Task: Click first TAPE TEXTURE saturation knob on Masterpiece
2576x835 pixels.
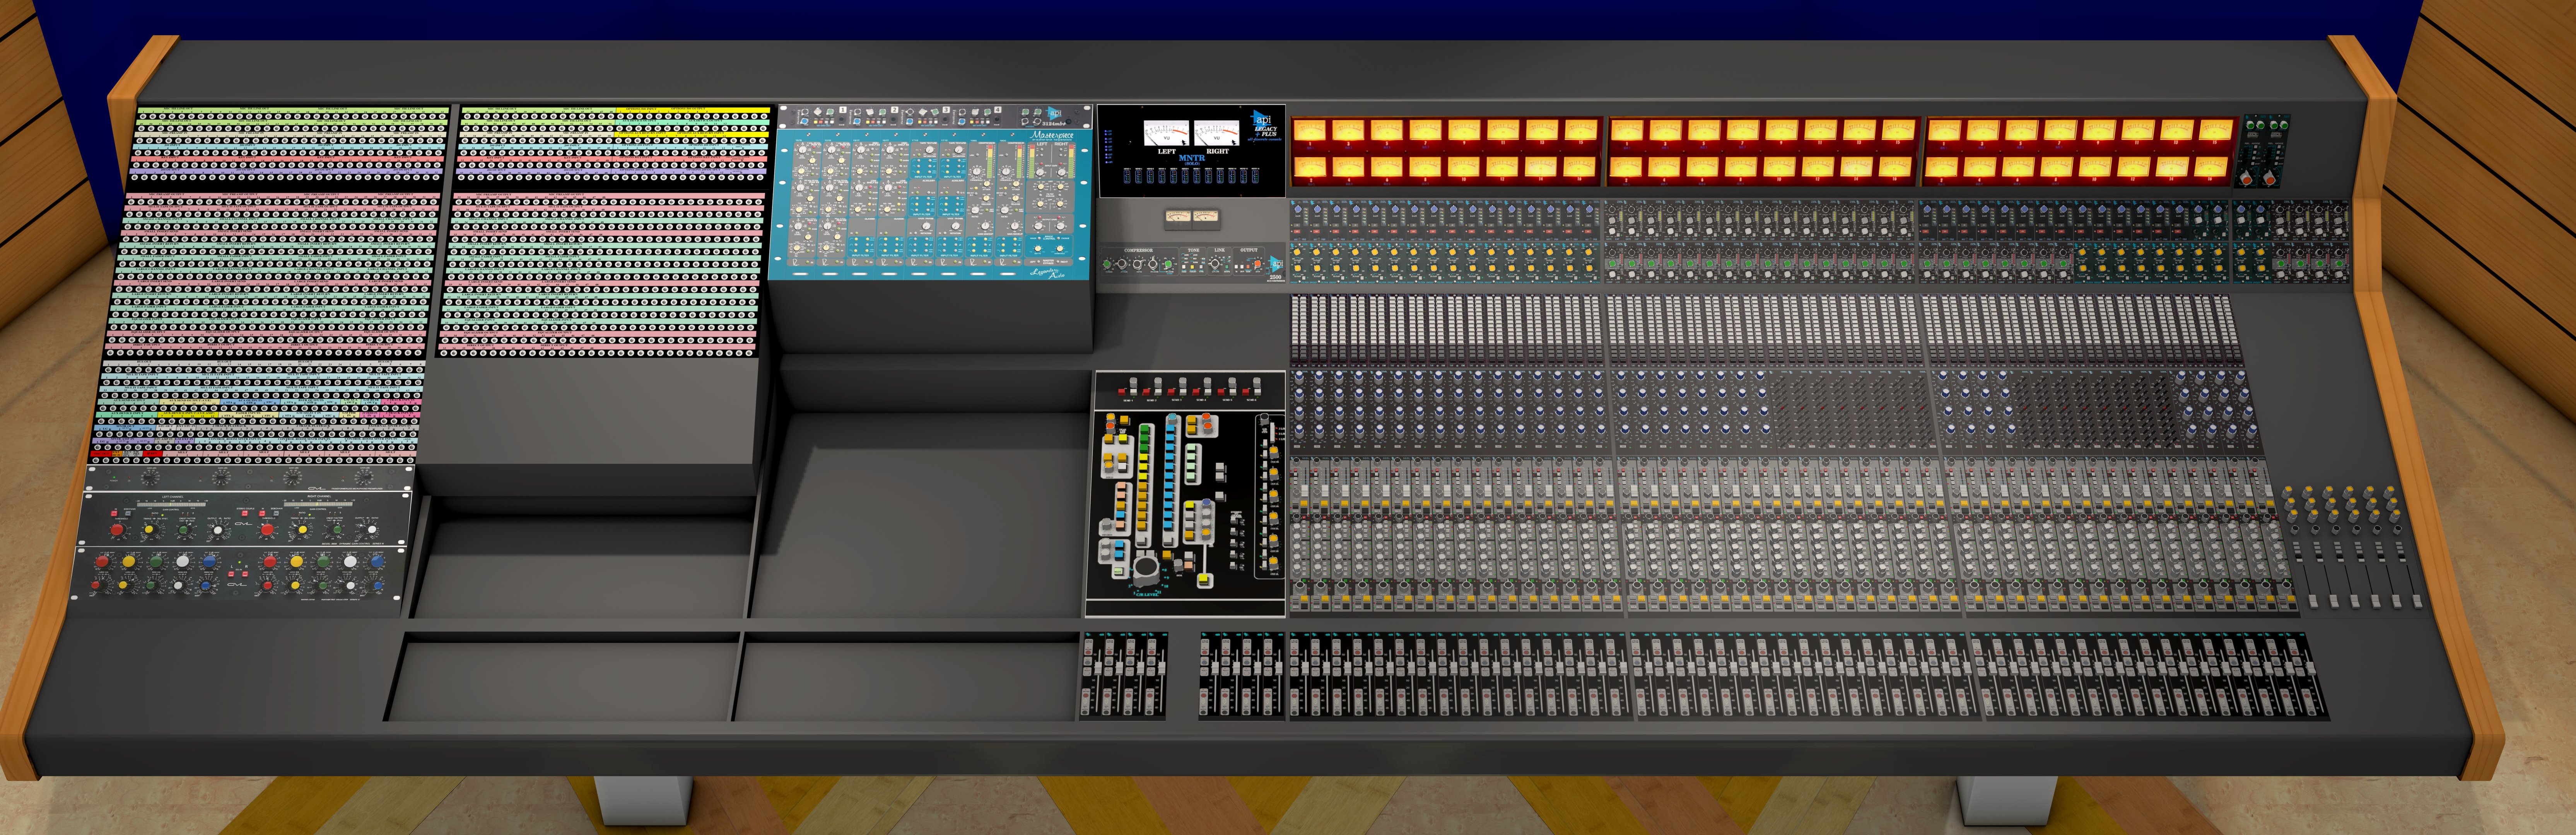Action: point(929,150)
